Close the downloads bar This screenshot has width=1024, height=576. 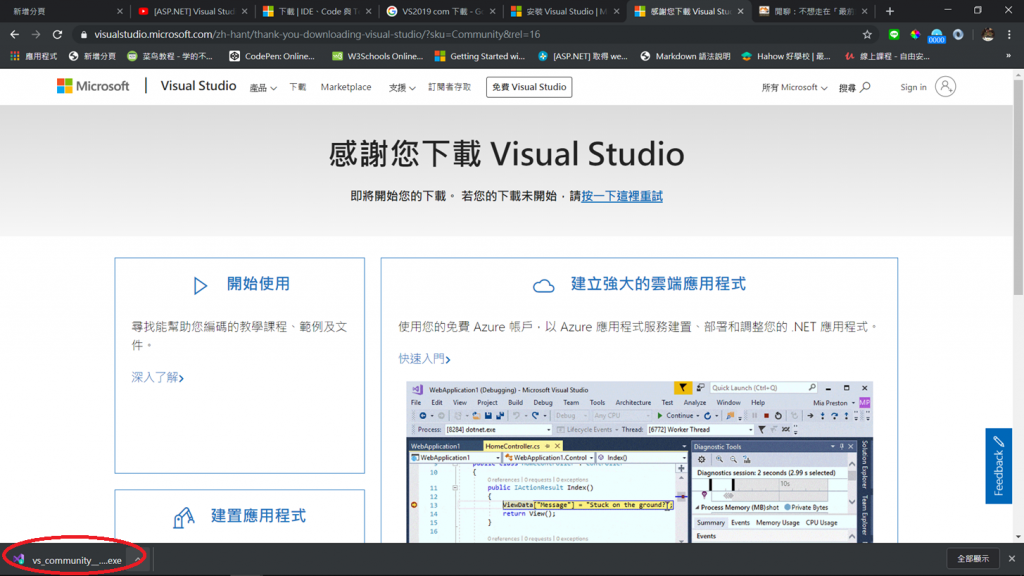pos(1012,558)
